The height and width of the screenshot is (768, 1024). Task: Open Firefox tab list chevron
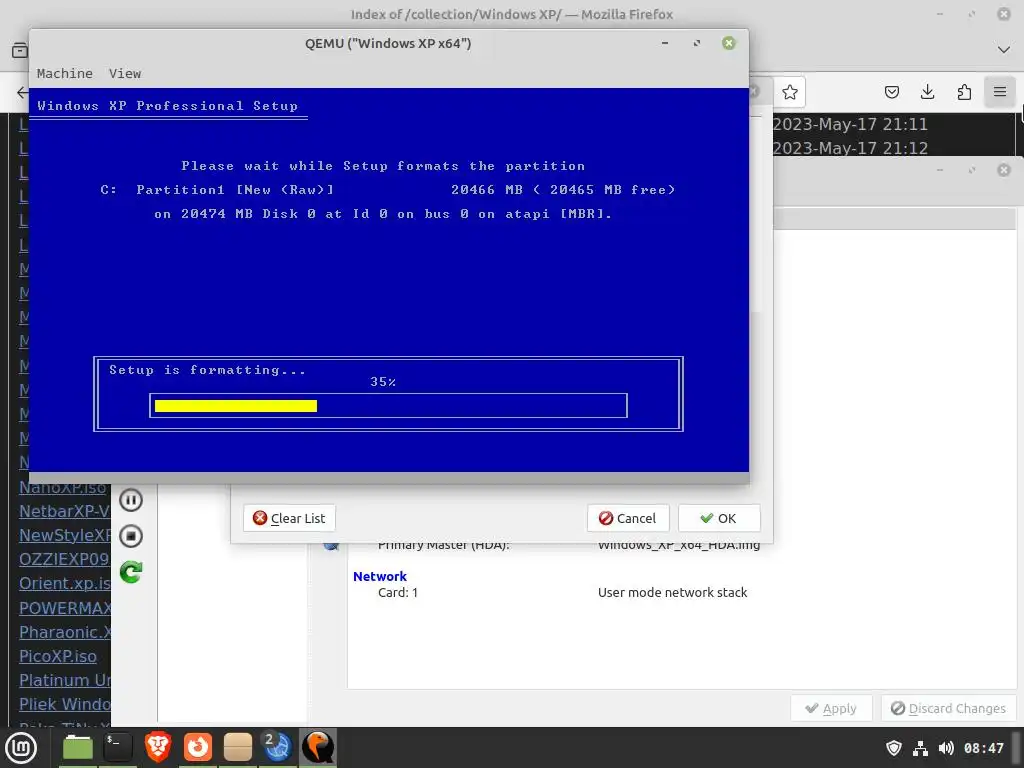pos(1004,50)
